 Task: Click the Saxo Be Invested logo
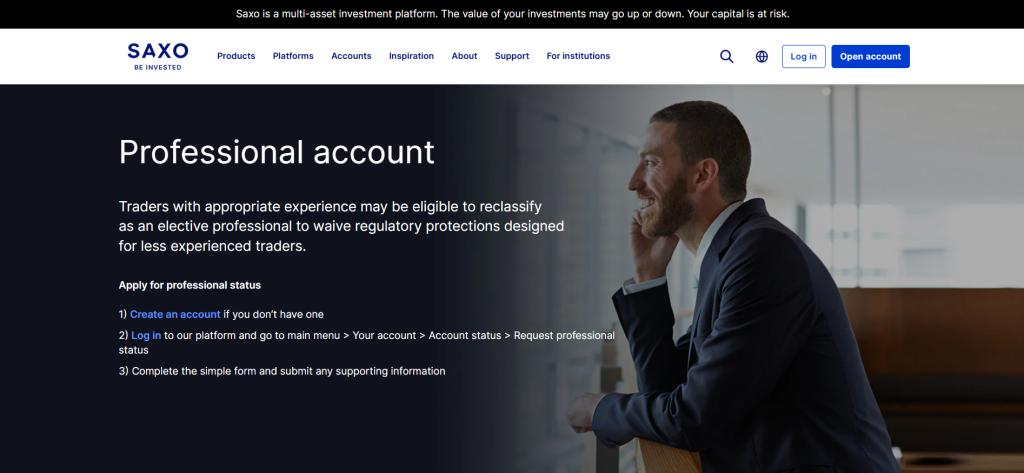point(157,56)
